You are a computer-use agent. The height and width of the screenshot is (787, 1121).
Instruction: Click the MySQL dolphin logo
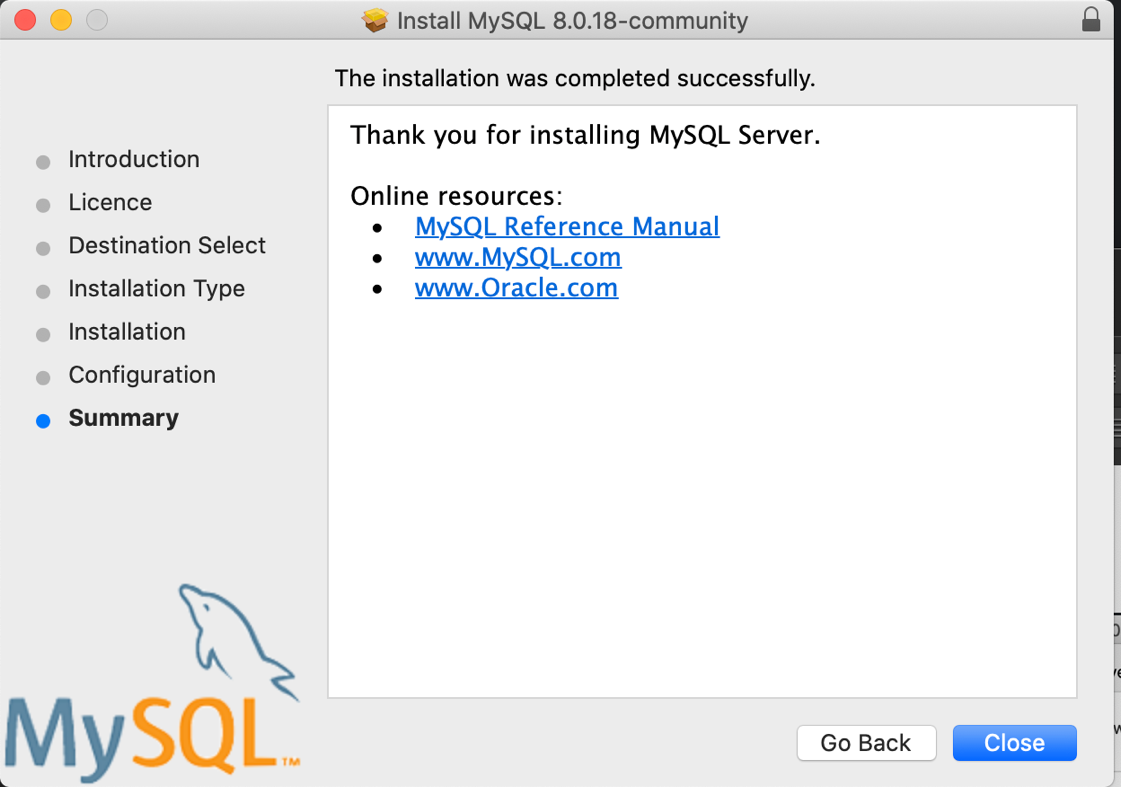[153, 683]
